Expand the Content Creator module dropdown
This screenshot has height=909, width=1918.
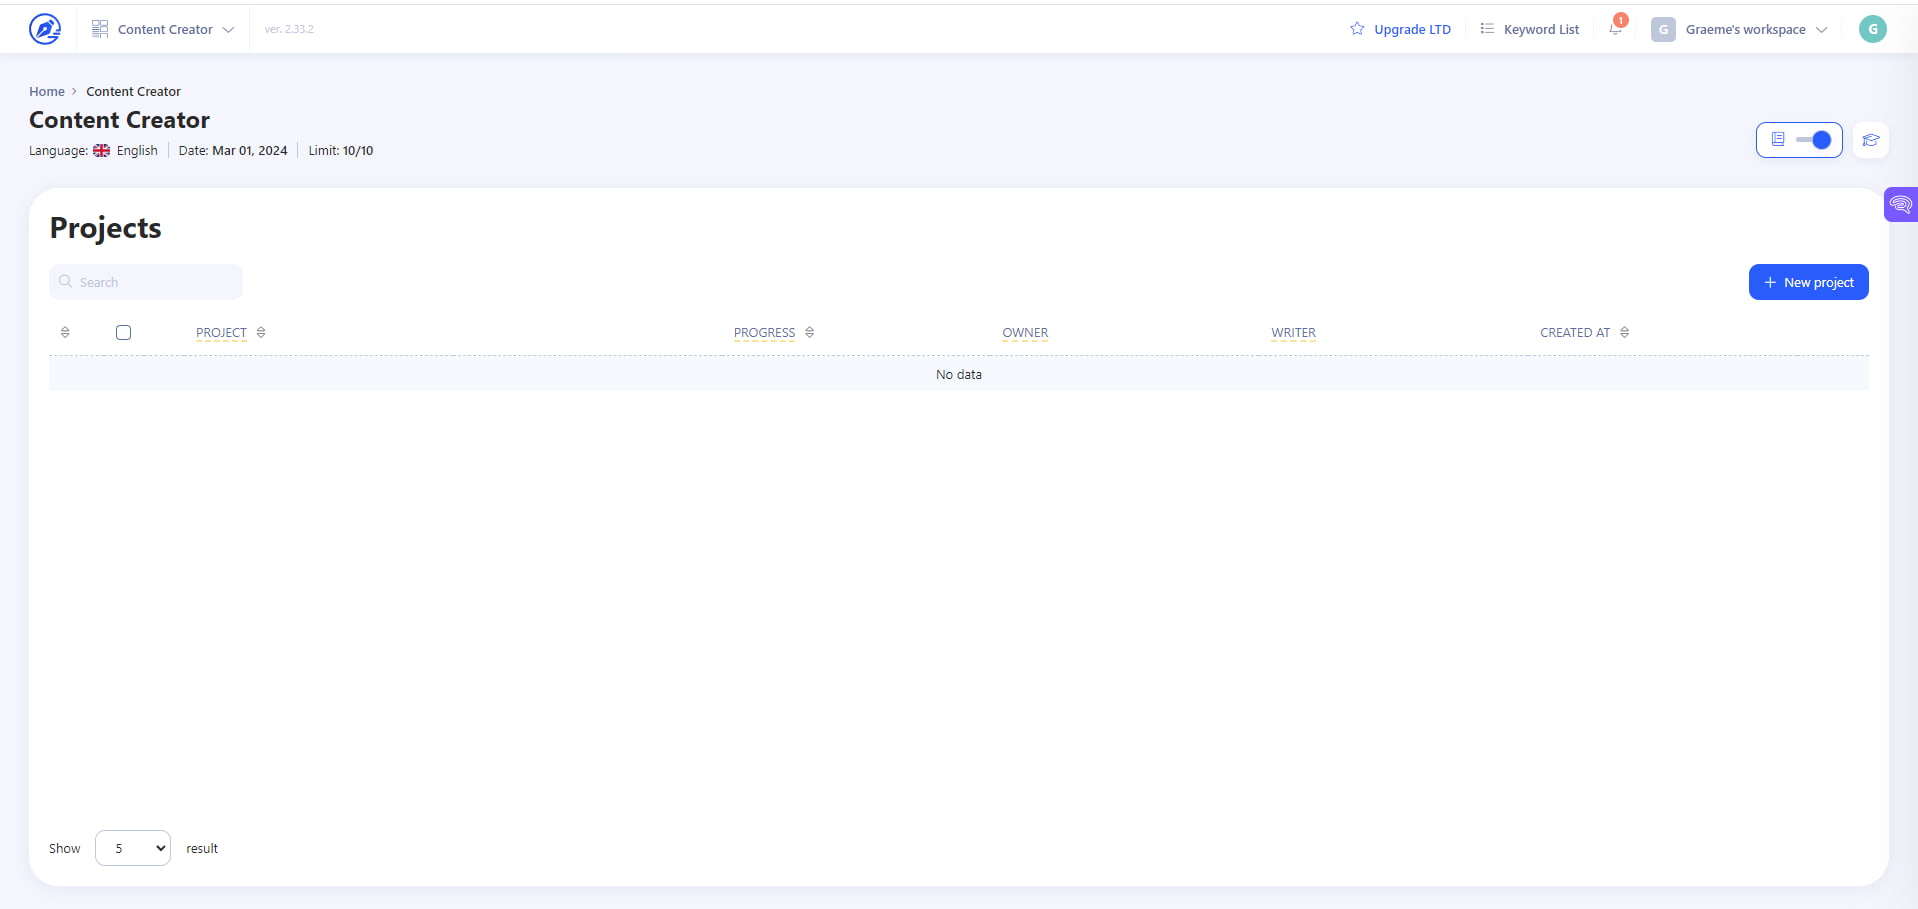(229, 29)
